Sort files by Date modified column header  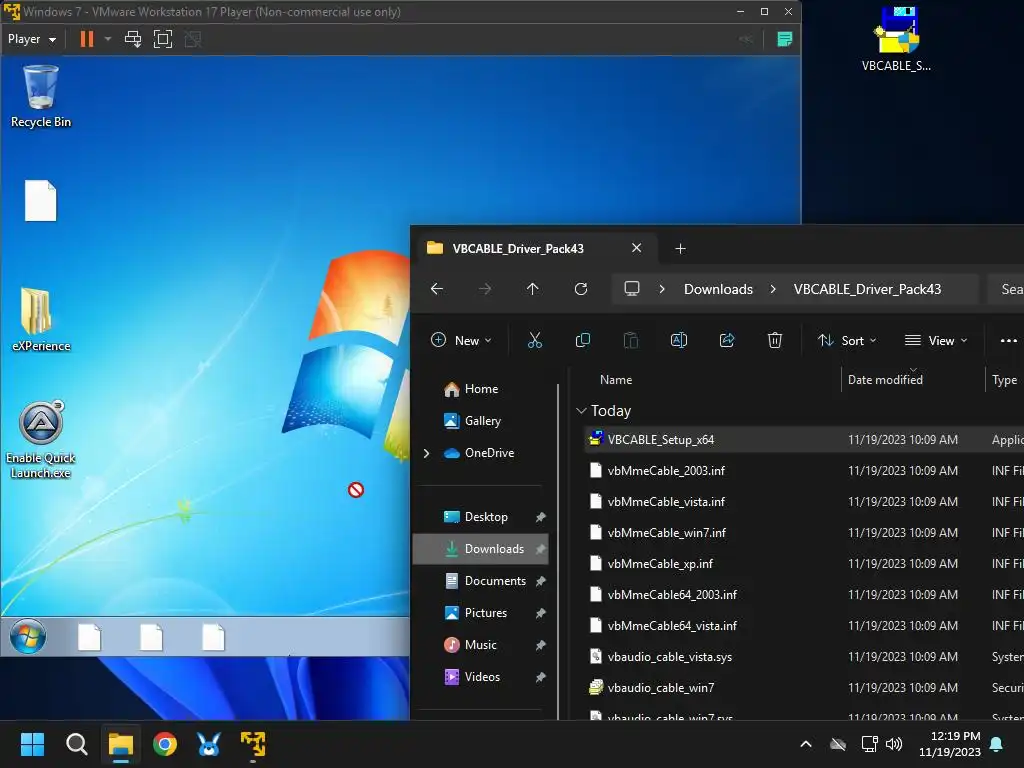(885, 380)
